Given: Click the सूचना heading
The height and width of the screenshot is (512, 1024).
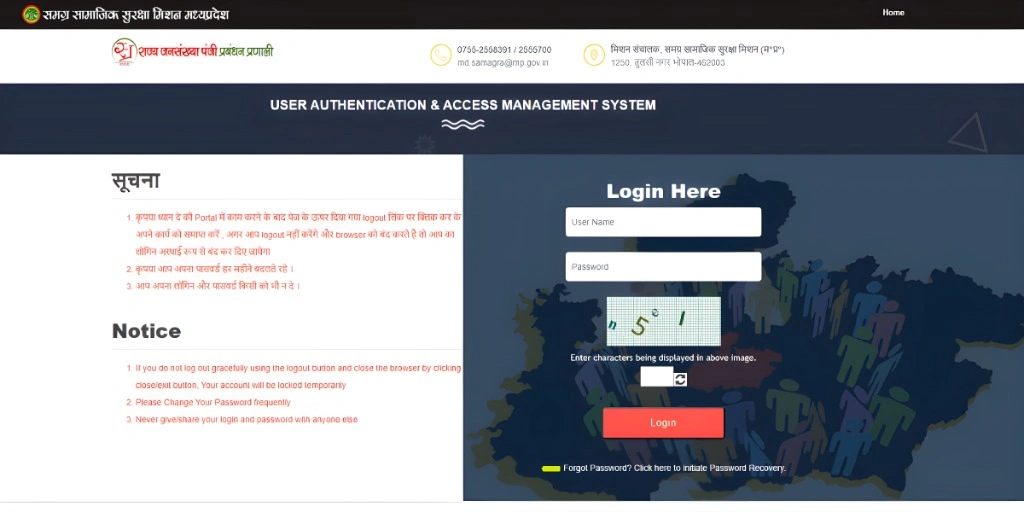Looking at the screenshot, I should (135, 182).
